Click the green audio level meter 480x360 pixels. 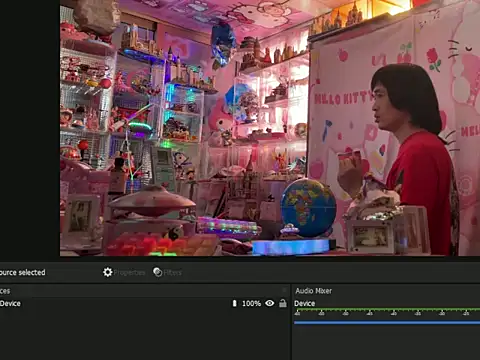click(387, 310)
